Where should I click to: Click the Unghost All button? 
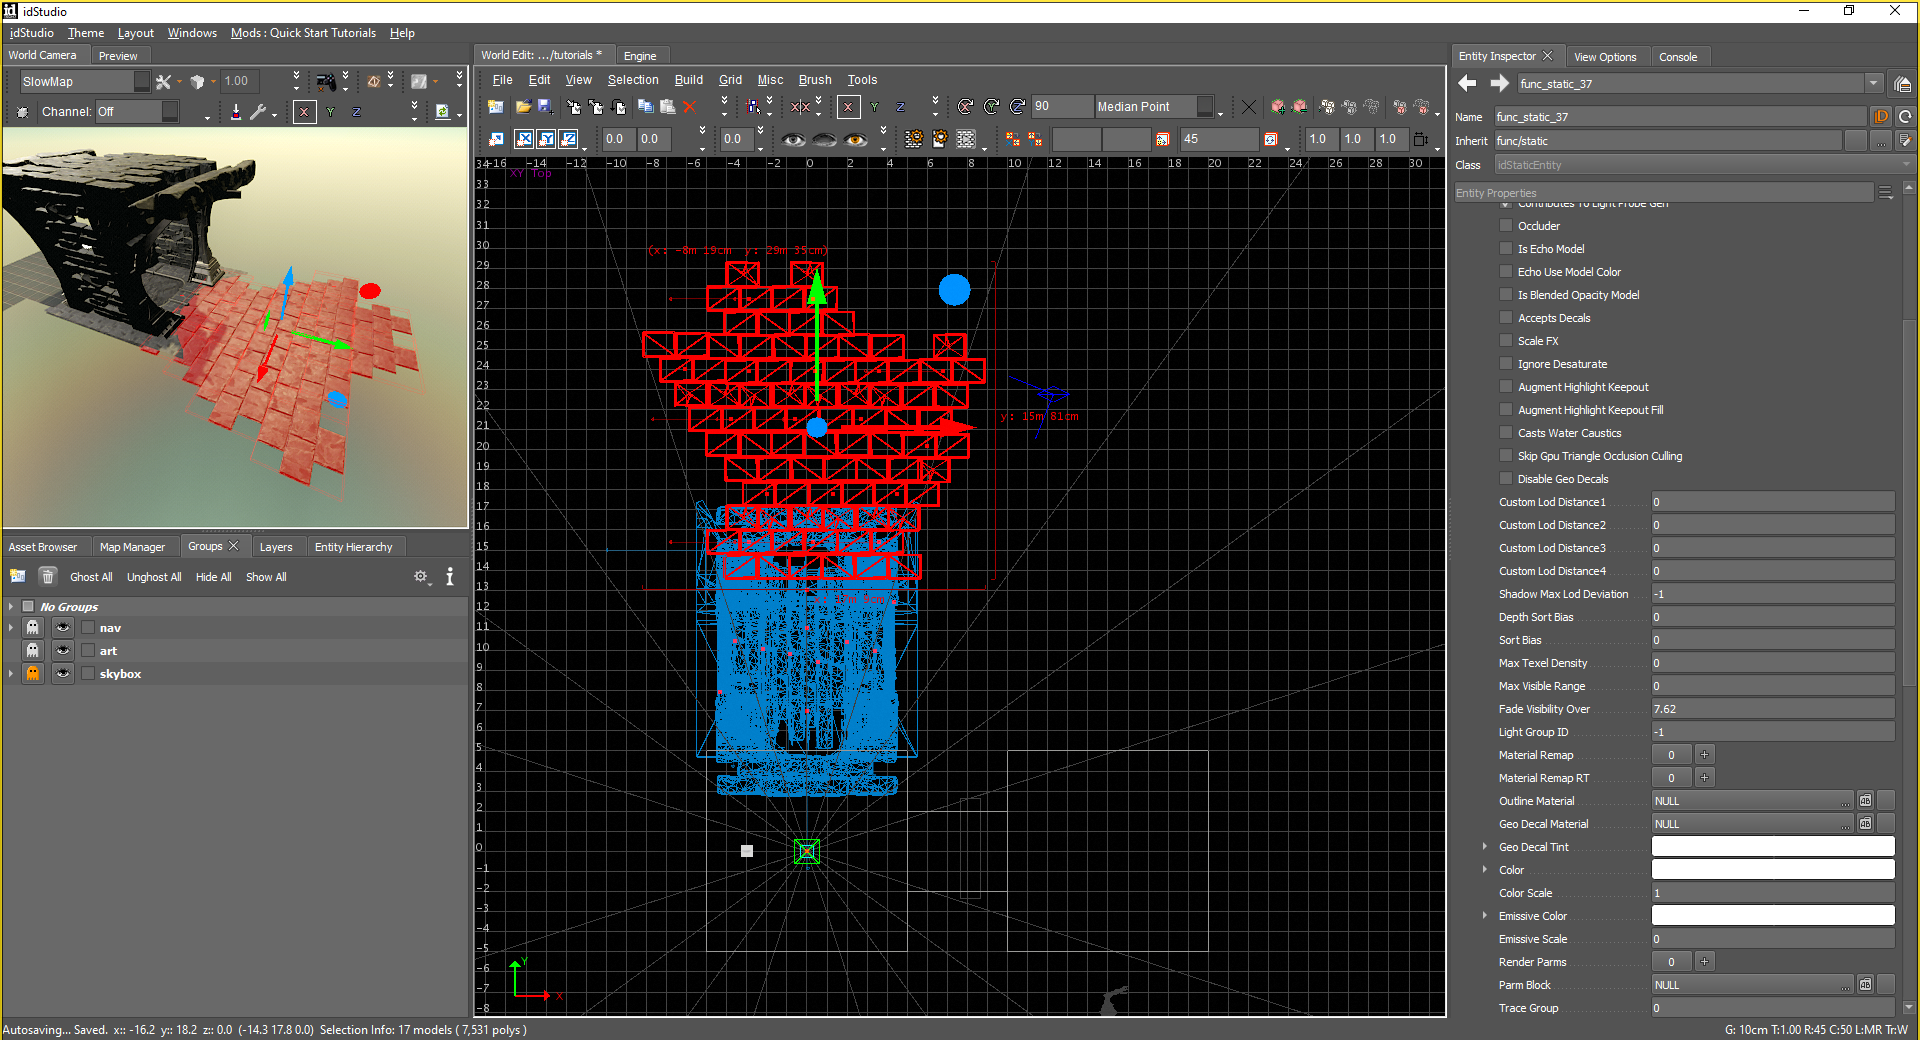point(154,577)
